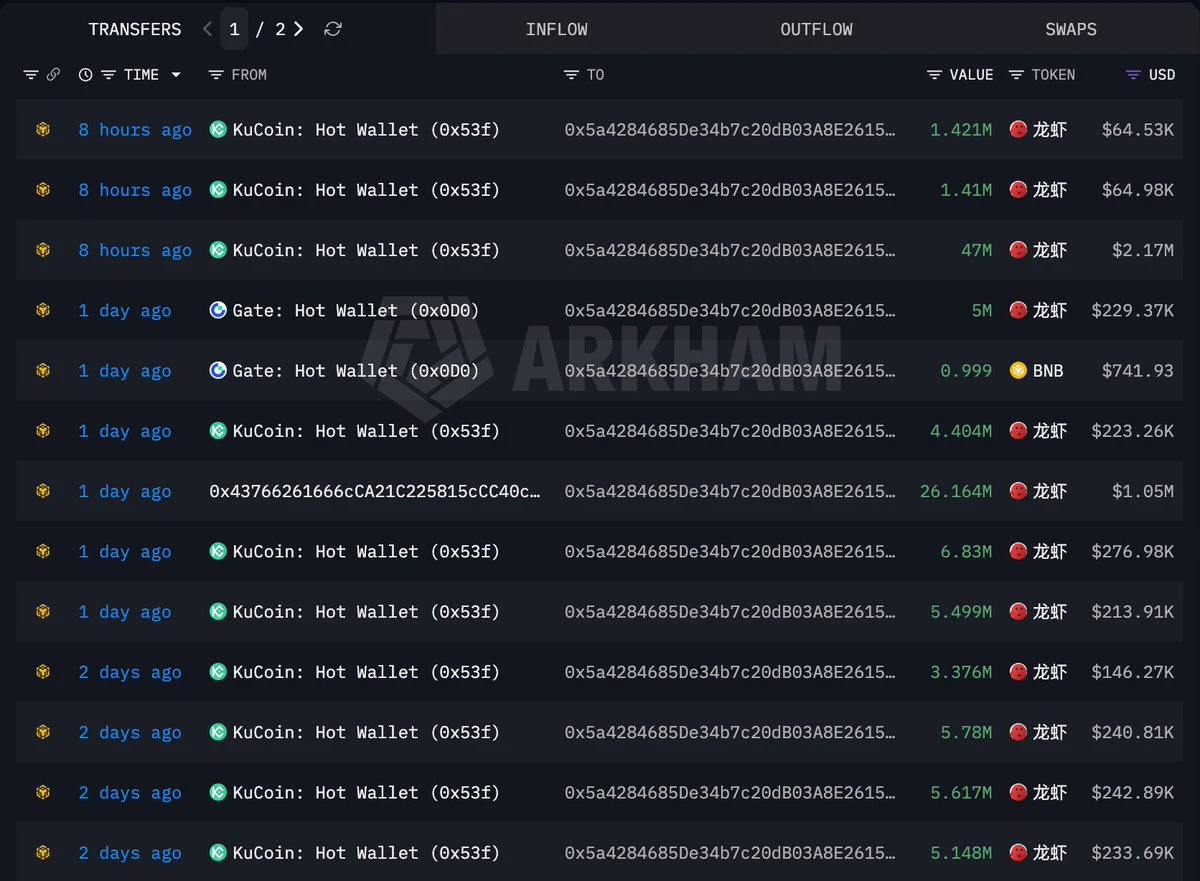Go to the next transfers page
Viewport: 1200px width, 881px height.
[x=299, y=29]
